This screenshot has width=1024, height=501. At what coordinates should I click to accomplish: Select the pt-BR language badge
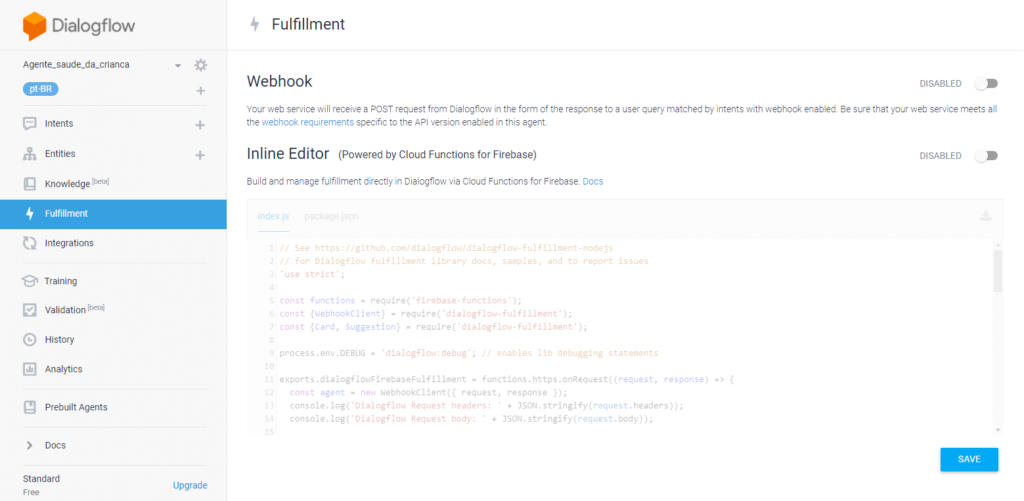pos(41,90)
